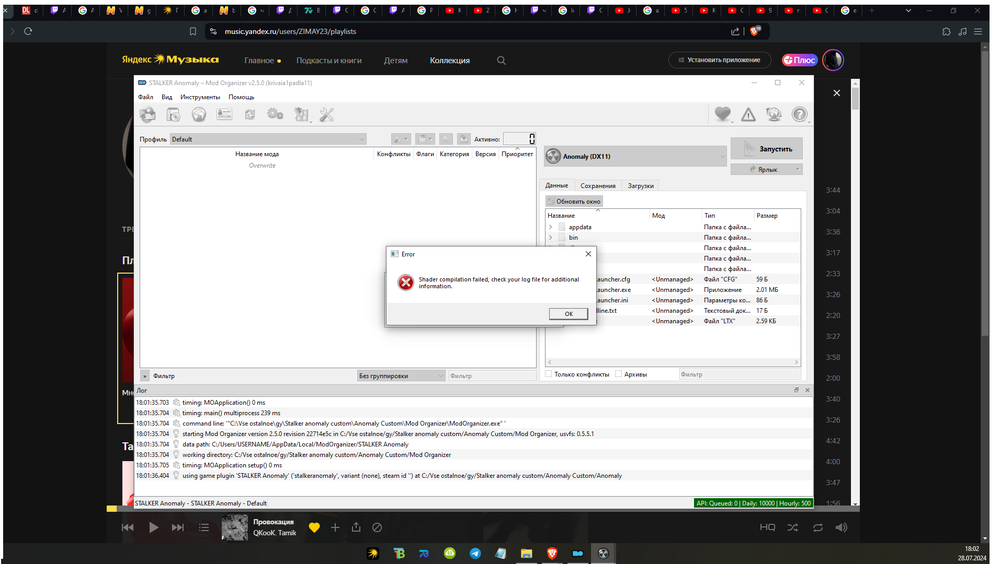Expand the bin folder row
Viewport: 1000px width, 564px height.
point(550,237)
